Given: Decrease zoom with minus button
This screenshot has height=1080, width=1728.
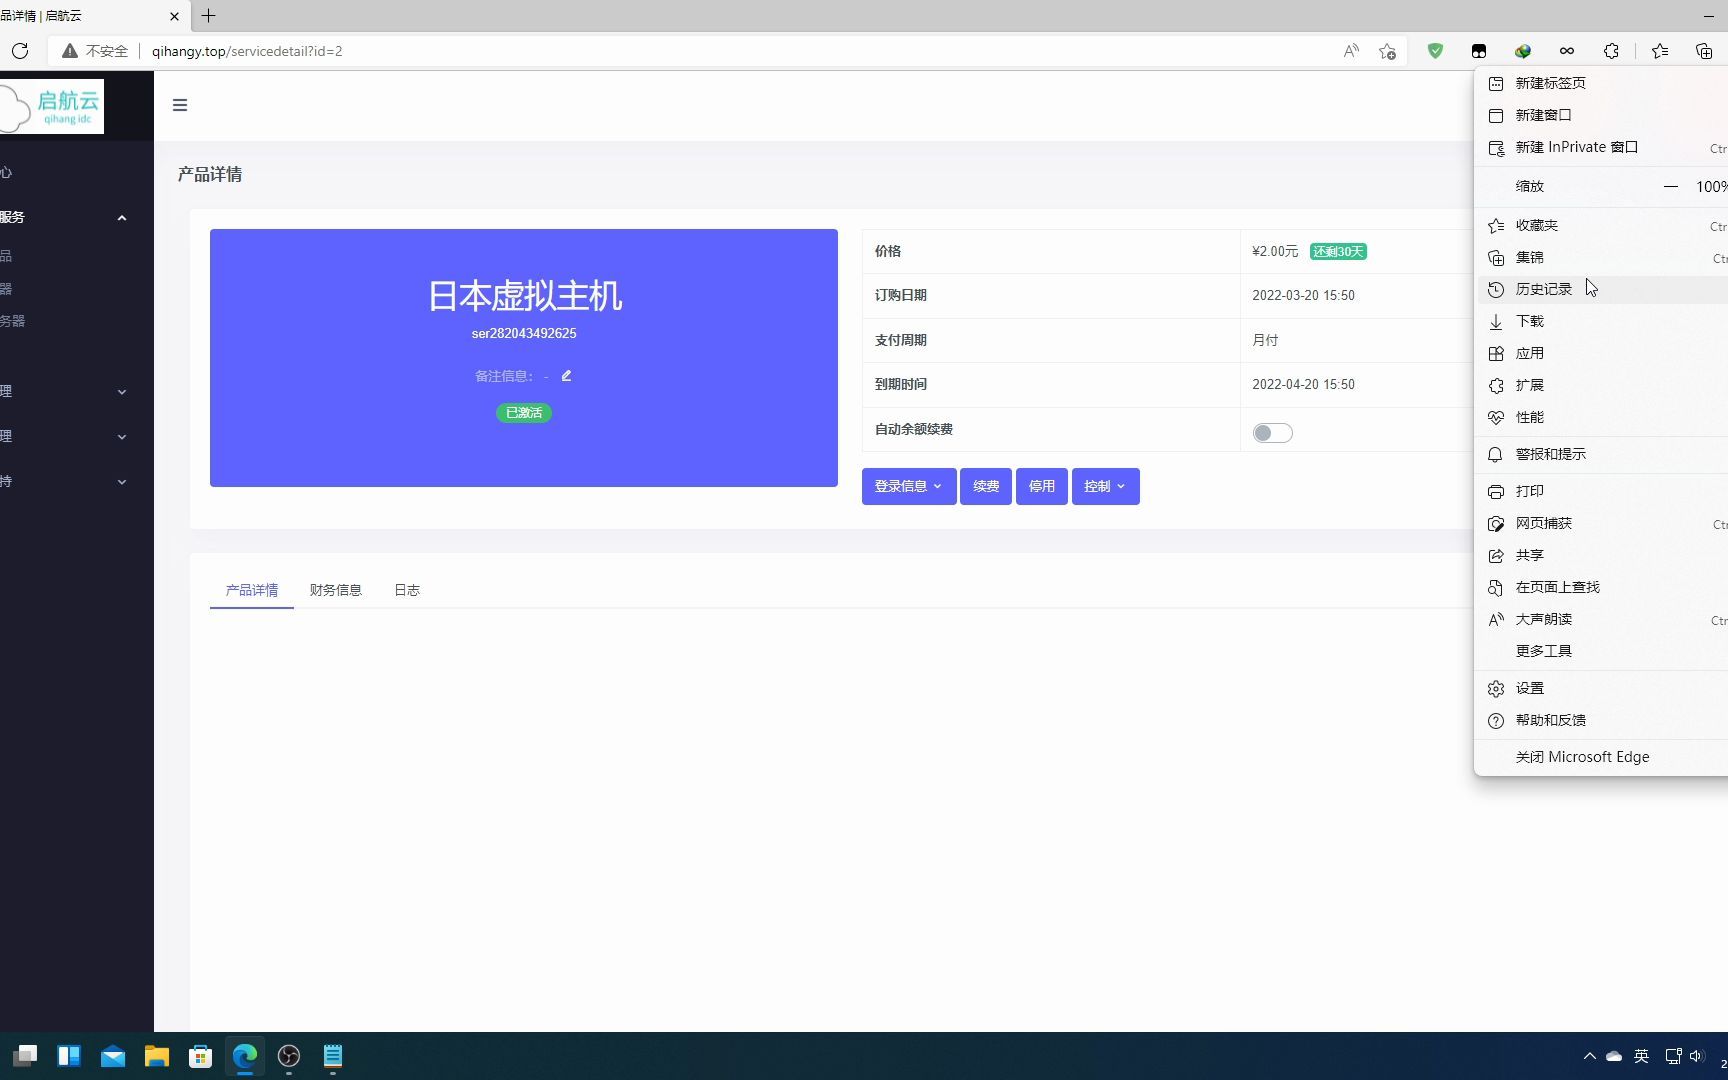Looking at the screenshot, I should pos(1670,187).
